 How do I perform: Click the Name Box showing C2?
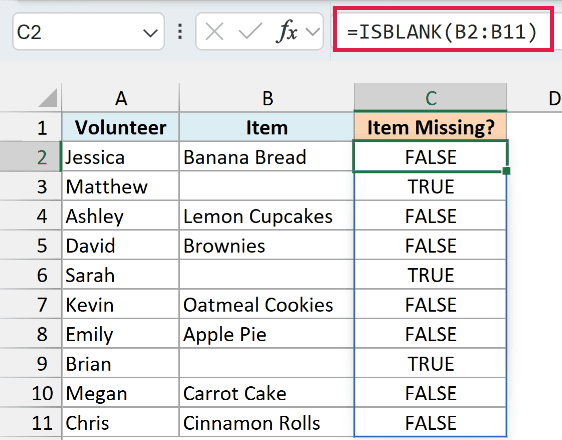[88, 32]
